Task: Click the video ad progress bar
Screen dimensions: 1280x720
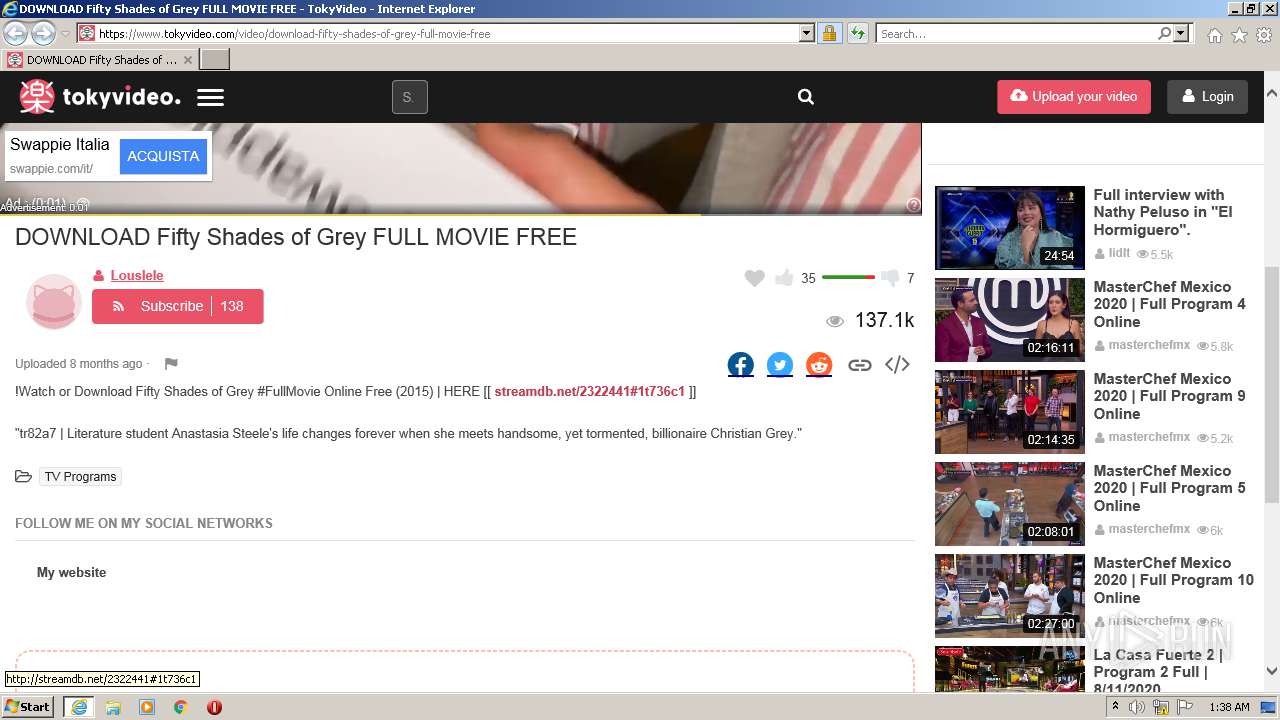Action: [x=461, y=214]
